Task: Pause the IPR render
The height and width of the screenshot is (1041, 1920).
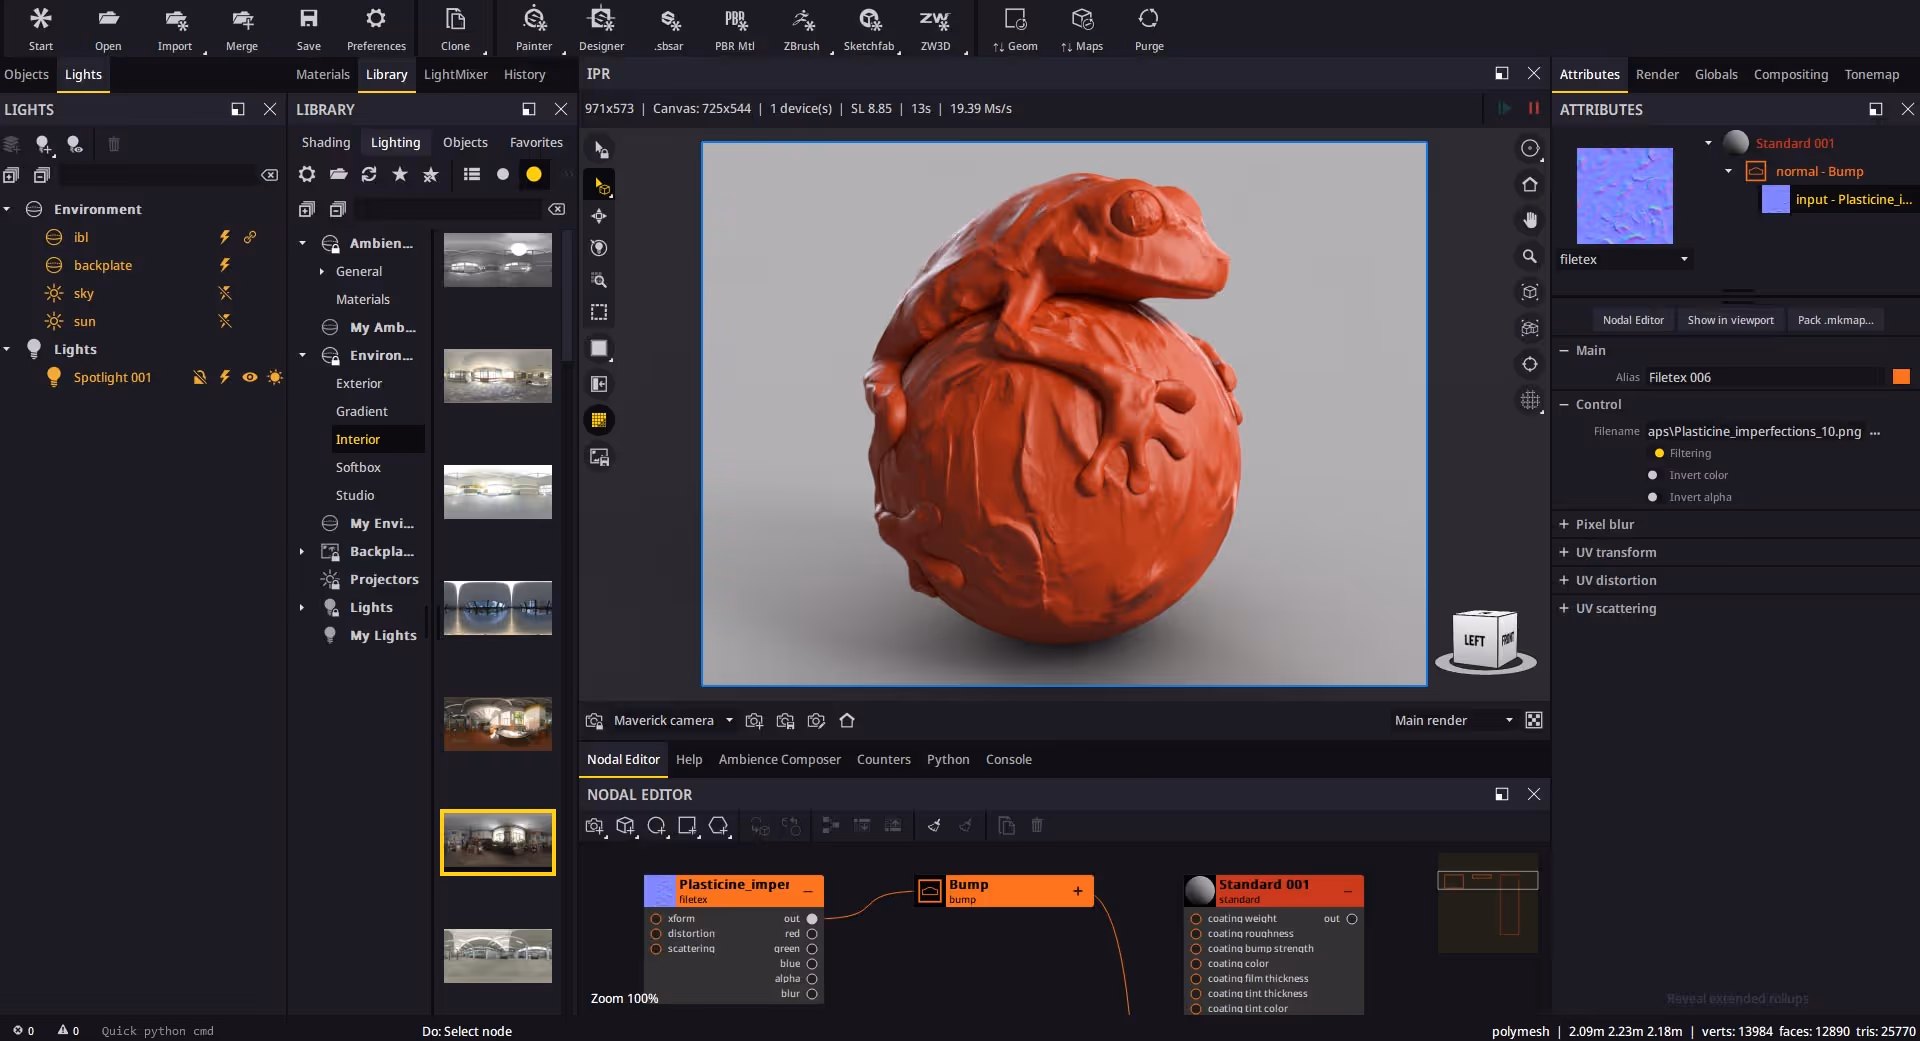Action: tap(1533, 108)
